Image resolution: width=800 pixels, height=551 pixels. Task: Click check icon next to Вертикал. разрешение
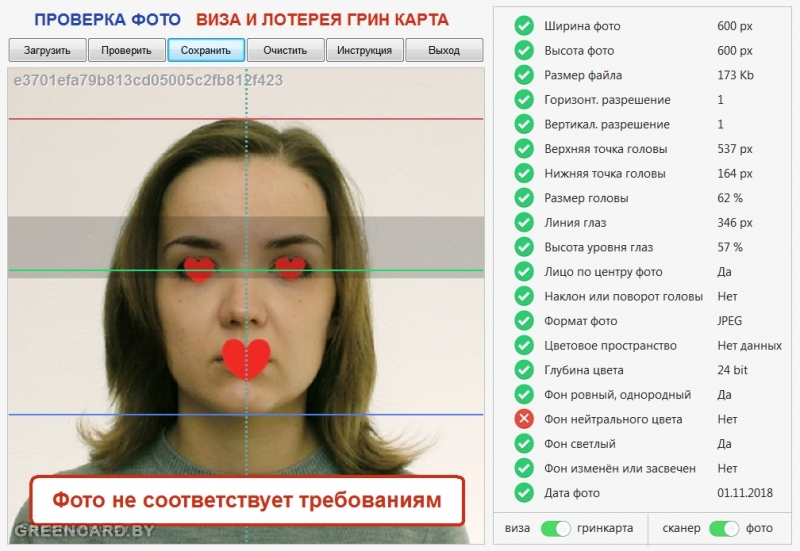tap(524, 124)
